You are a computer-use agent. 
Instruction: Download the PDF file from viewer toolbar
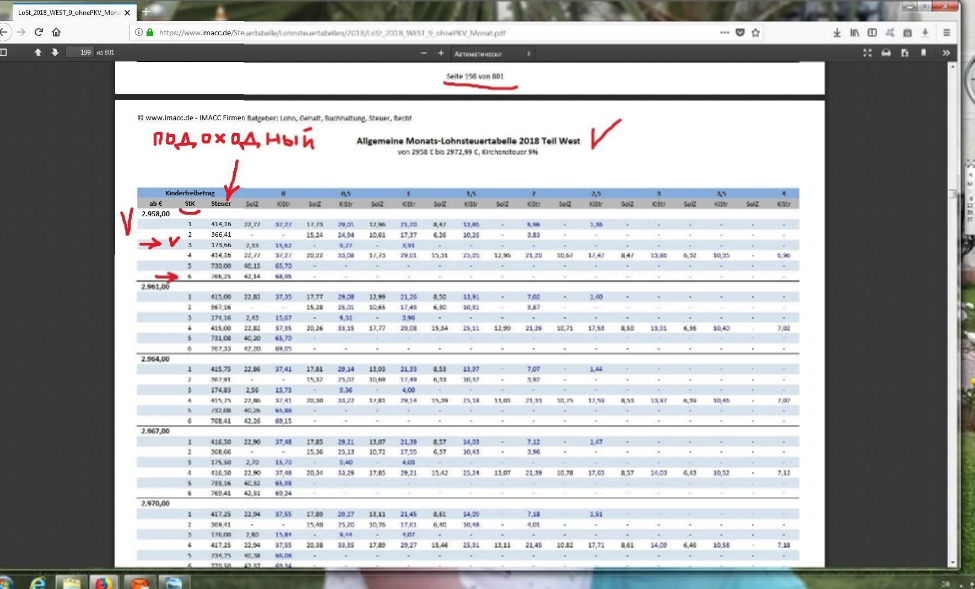coord(905,52)
